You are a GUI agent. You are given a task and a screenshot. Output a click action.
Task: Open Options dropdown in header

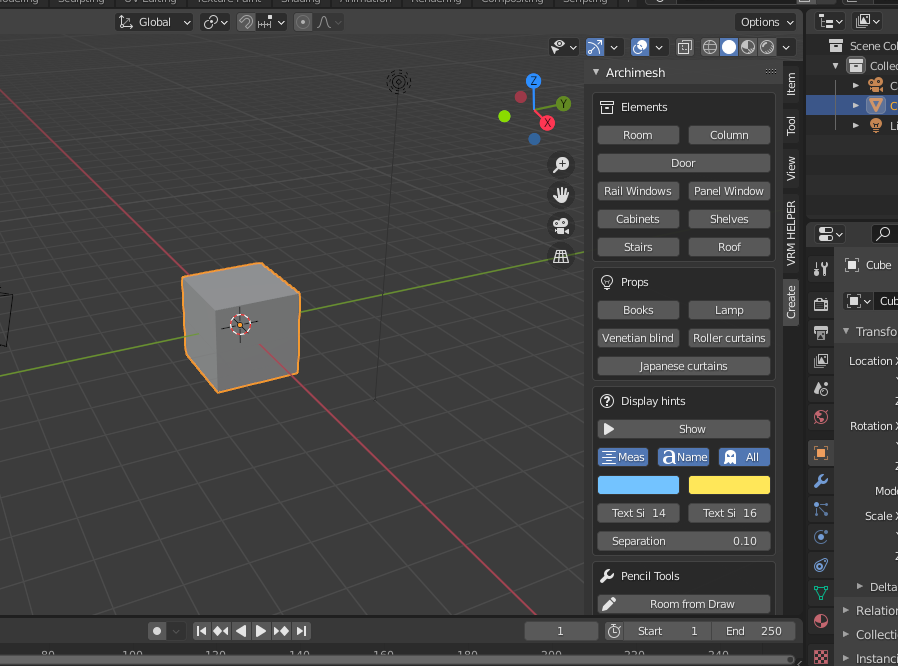[x=766, y=22]
